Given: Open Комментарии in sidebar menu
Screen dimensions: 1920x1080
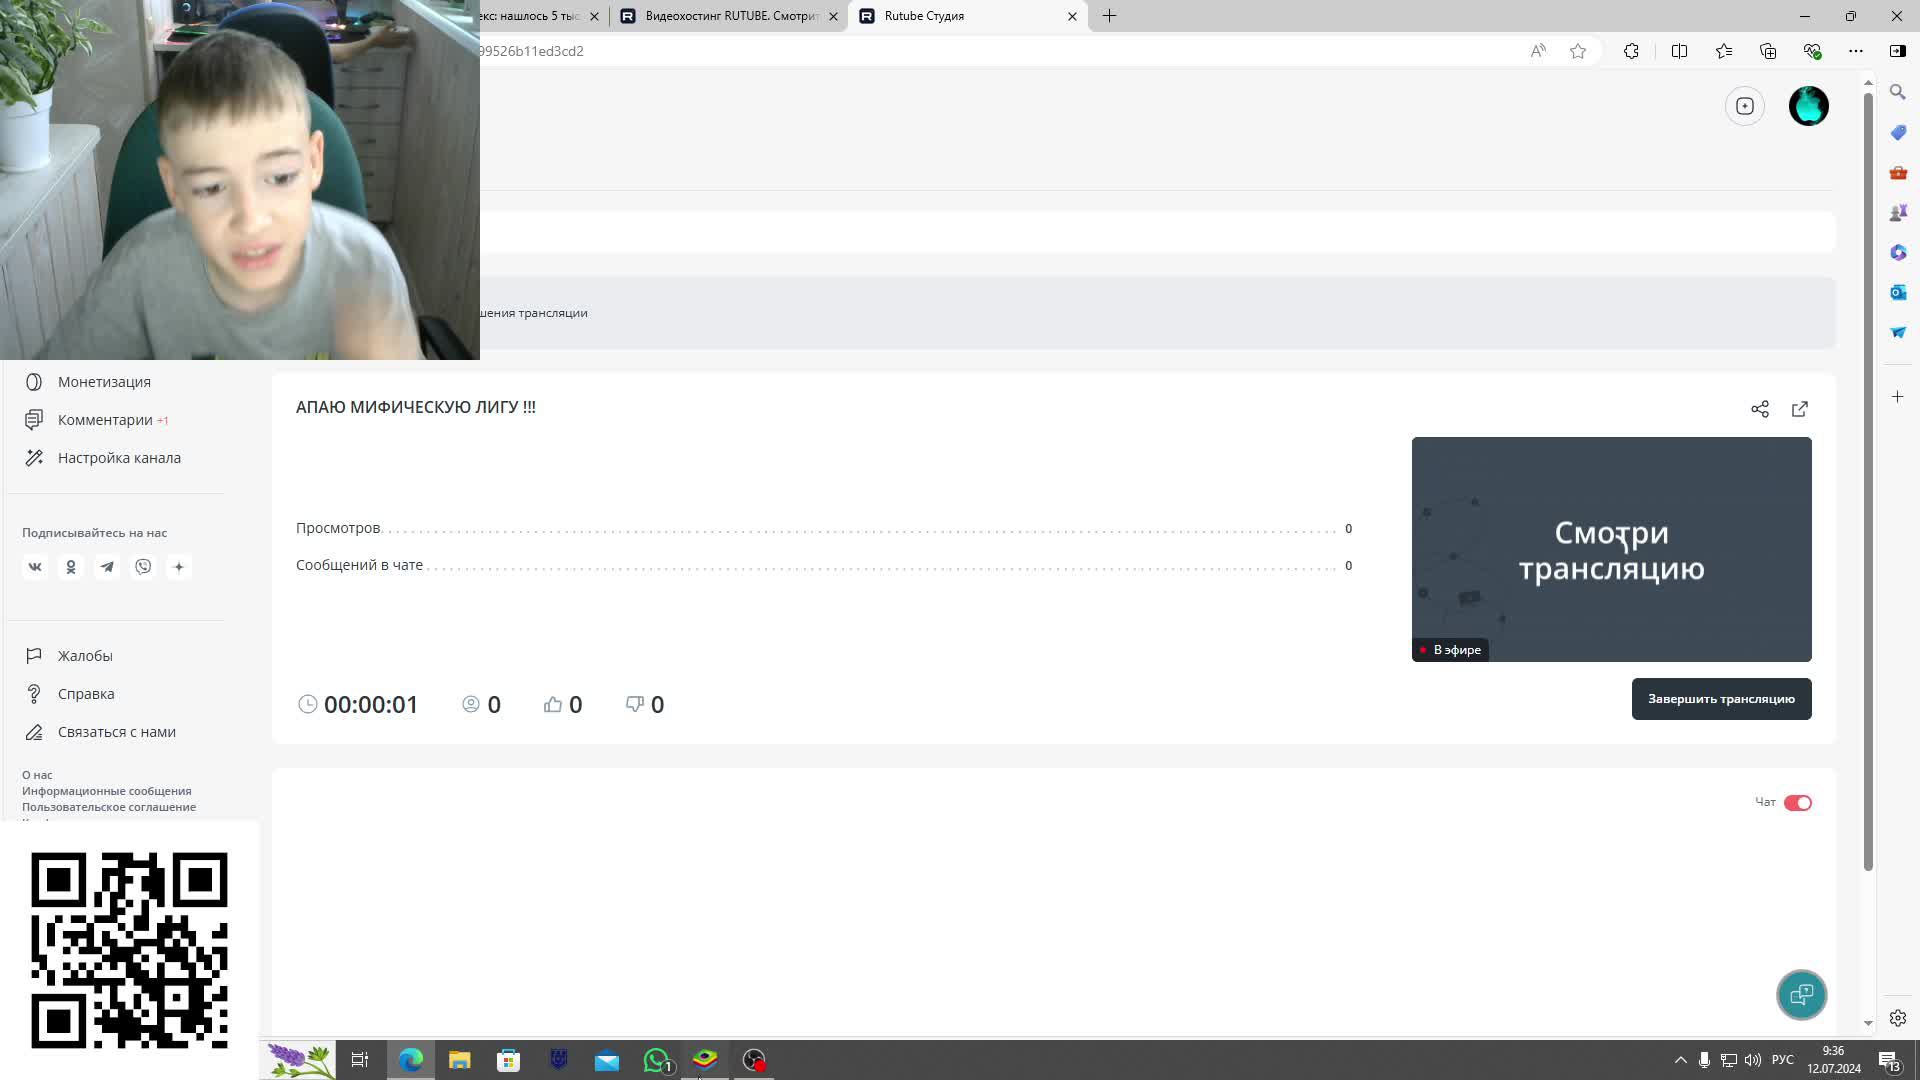Looking at the screenshot, I should point(105,420).
